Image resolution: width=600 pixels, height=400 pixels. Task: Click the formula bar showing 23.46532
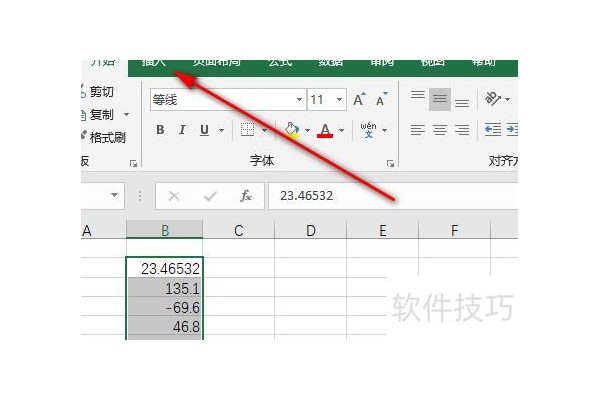point(393,196)
